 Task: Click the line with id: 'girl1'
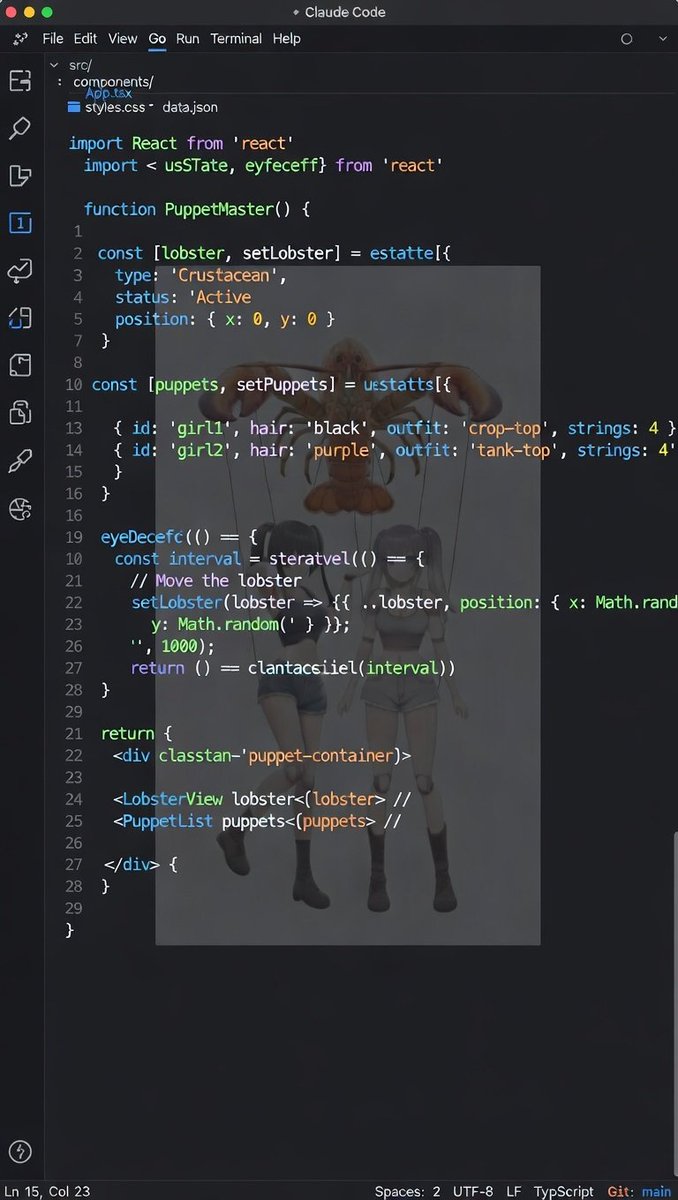(395, 428)
